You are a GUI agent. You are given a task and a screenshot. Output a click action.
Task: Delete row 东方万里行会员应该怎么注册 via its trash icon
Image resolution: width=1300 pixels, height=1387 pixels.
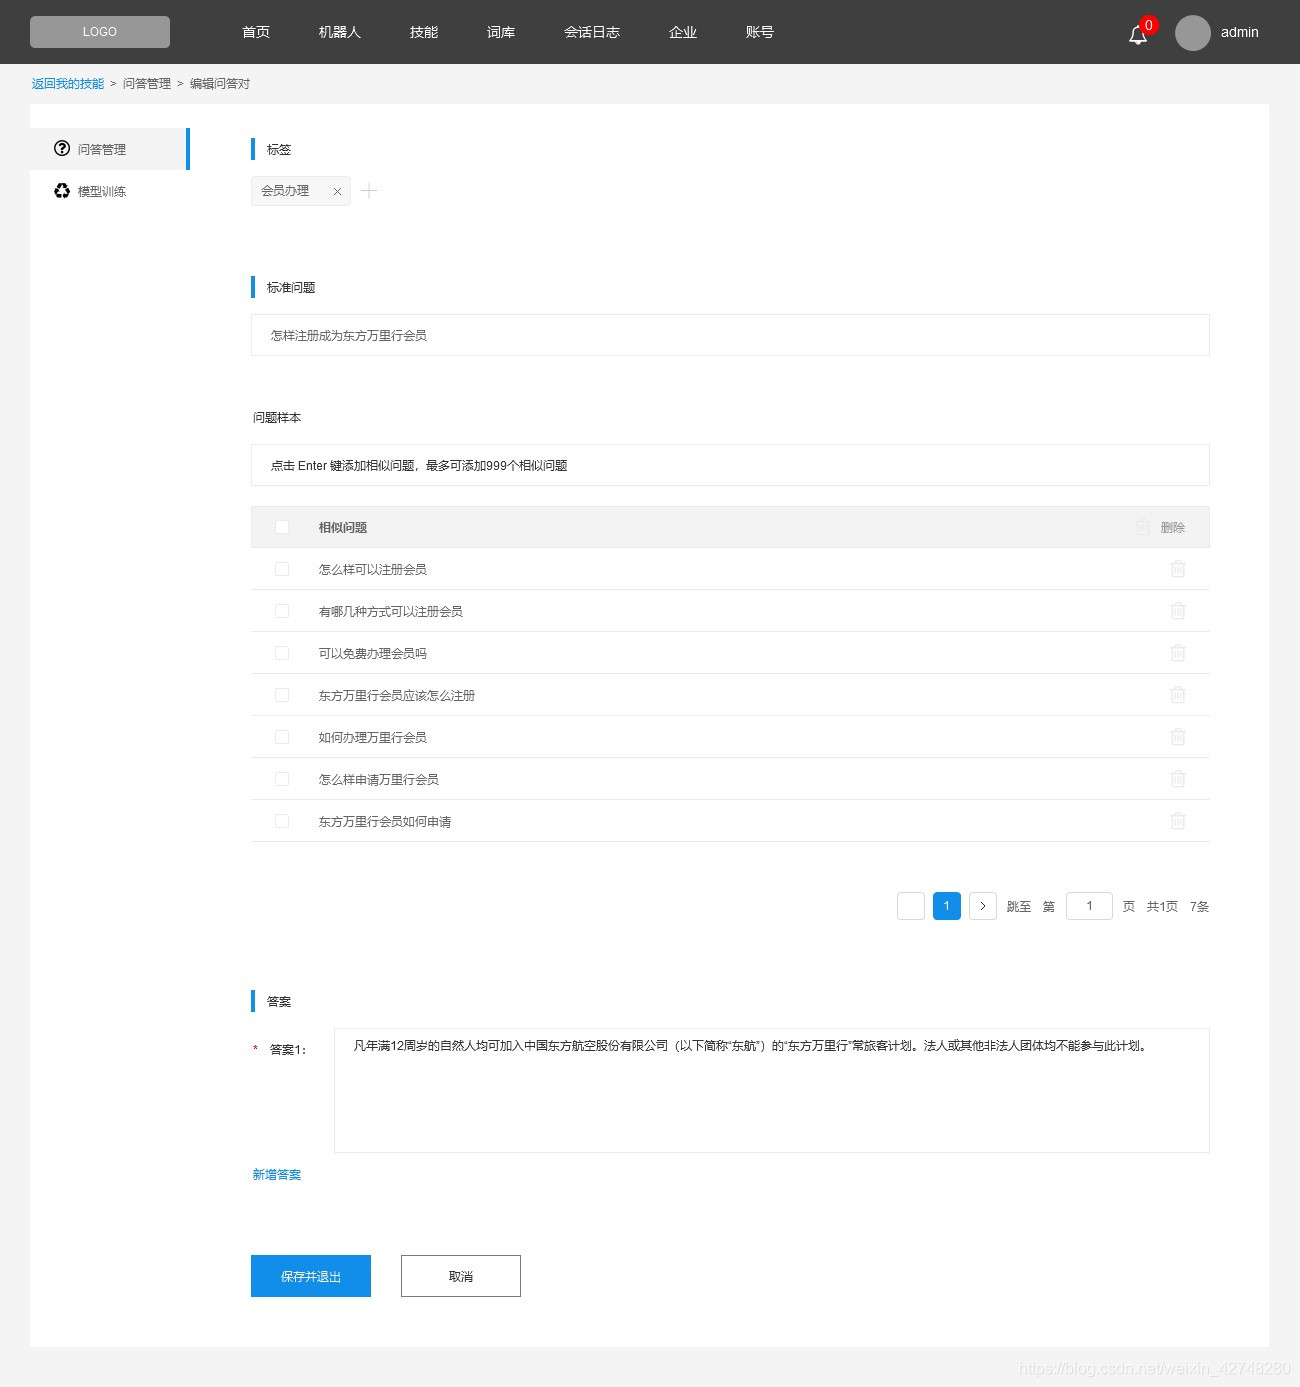click(1178, 695)
